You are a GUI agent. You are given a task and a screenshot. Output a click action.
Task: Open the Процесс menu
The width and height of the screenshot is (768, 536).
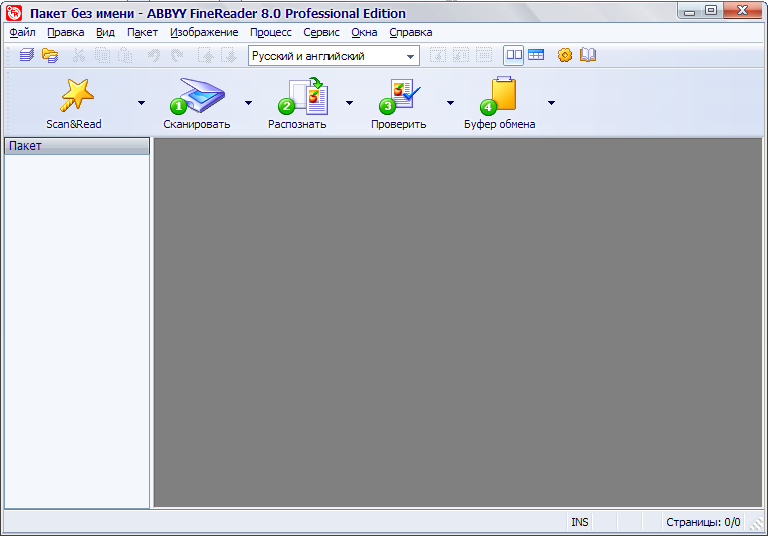271,32
